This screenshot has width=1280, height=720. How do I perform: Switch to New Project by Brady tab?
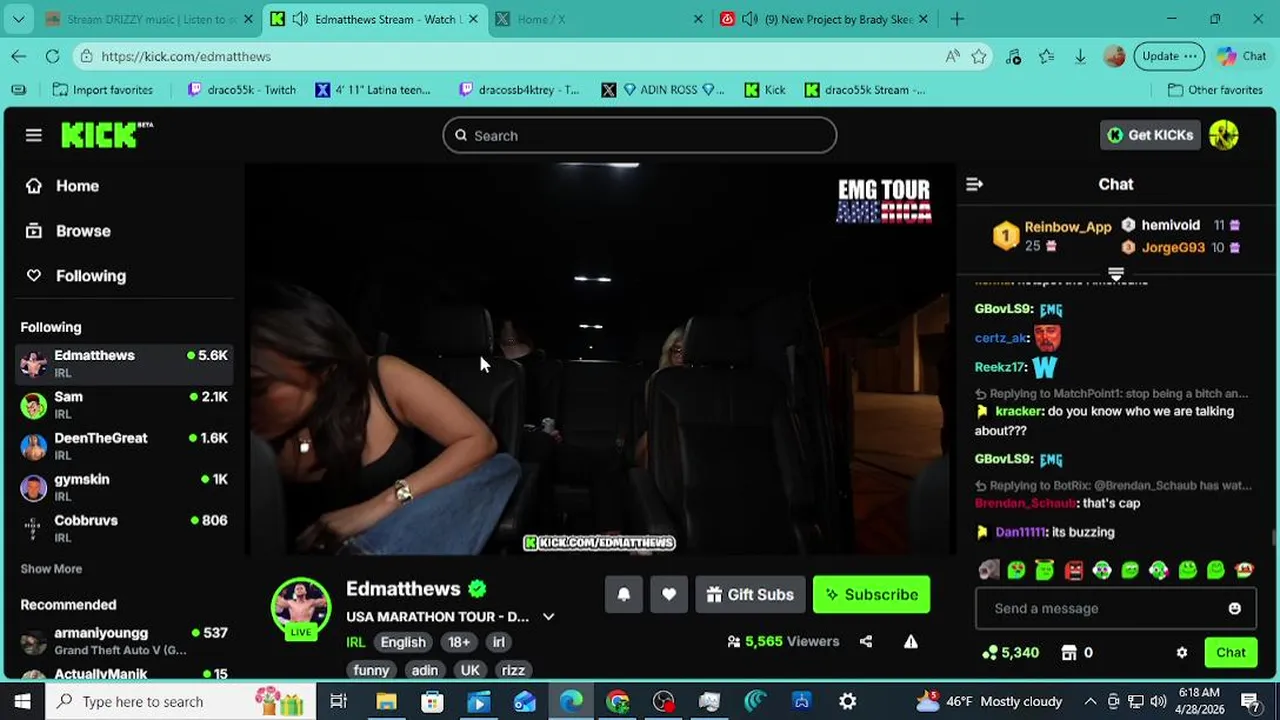[826, 19]
